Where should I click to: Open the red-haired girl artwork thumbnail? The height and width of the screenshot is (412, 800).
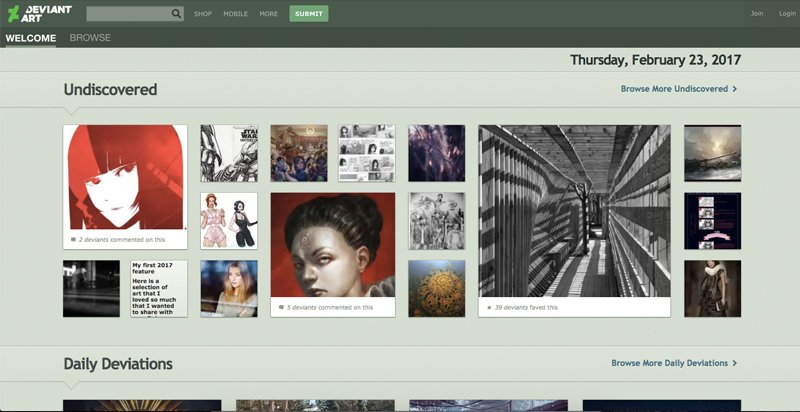coord(125,178)
